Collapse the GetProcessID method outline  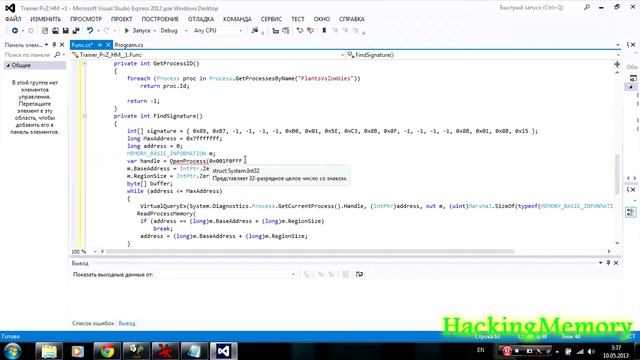(x=84, y=64)
